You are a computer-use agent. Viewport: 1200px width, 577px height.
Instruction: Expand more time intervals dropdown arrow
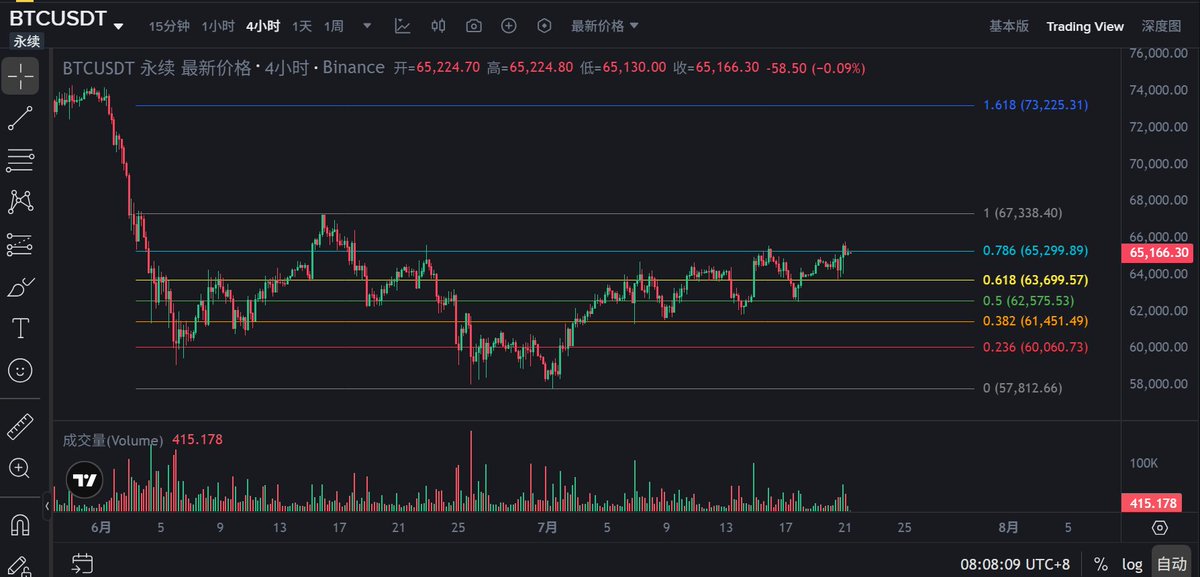[369, 26]
